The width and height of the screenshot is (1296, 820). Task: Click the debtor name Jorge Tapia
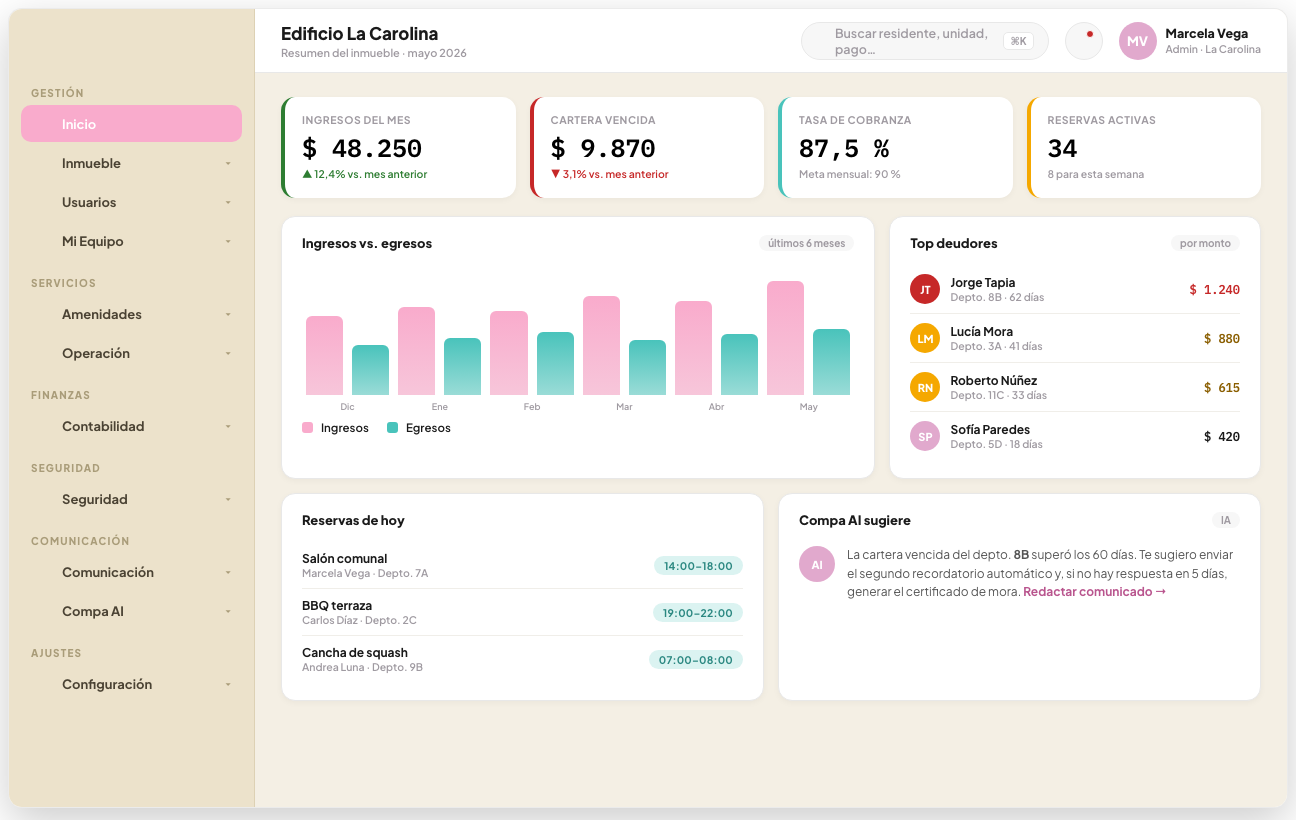pos(982,283)
